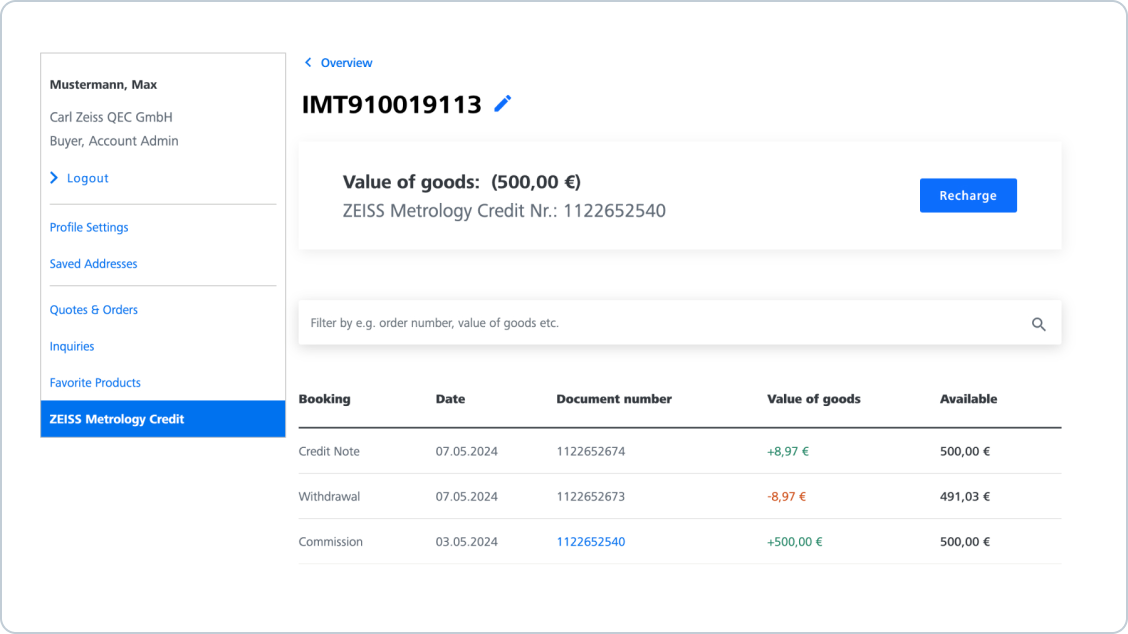
Task: Click the pencil edit icon beside IMT910019113
Action: pyautogui.click(x=503, y=103)
